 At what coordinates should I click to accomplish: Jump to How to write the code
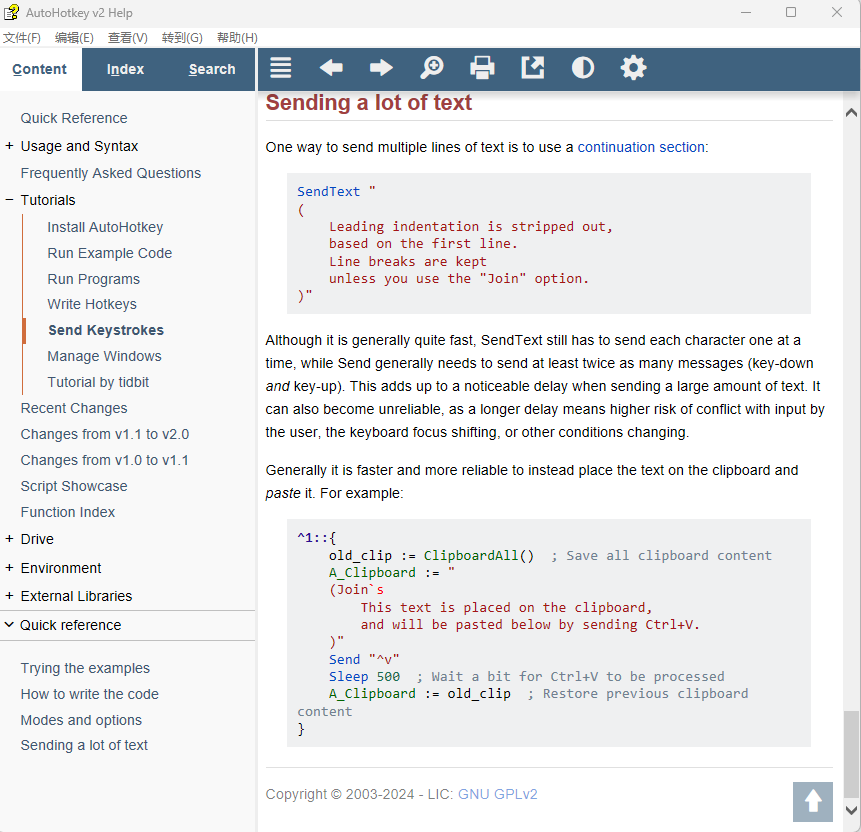(90, 694)
